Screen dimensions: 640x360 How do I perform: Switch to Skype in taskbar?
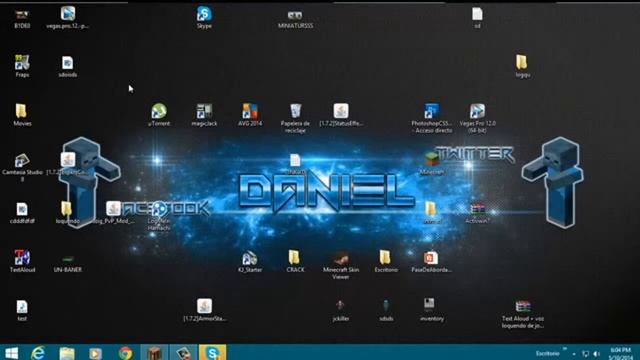[213, 353]
